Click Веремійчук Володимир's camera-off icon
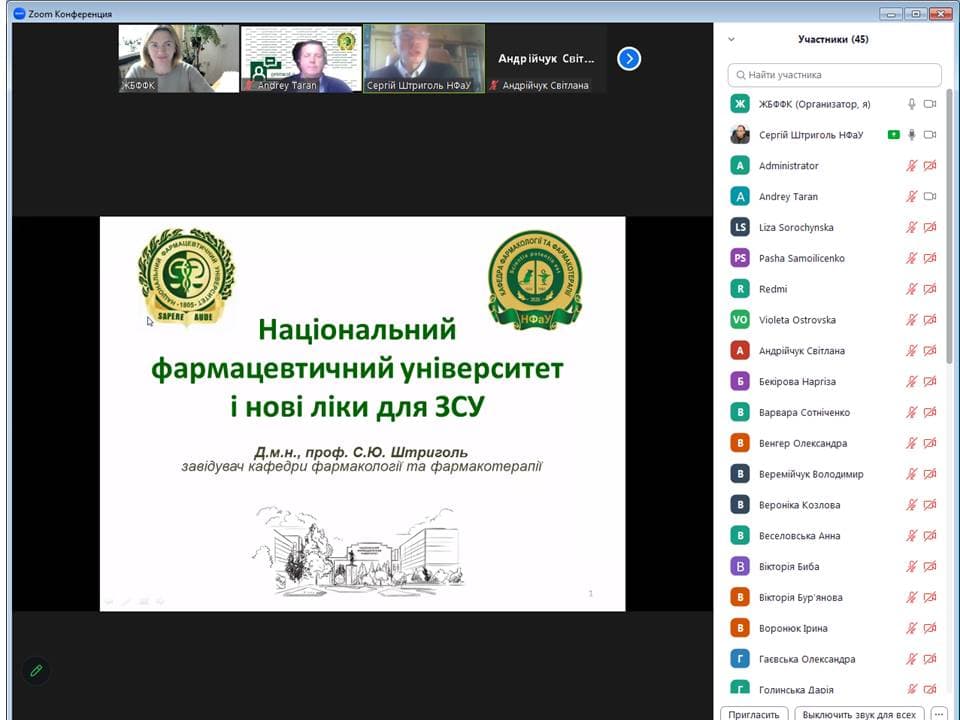This screenshot has width=960, height=720. (930, 474)
